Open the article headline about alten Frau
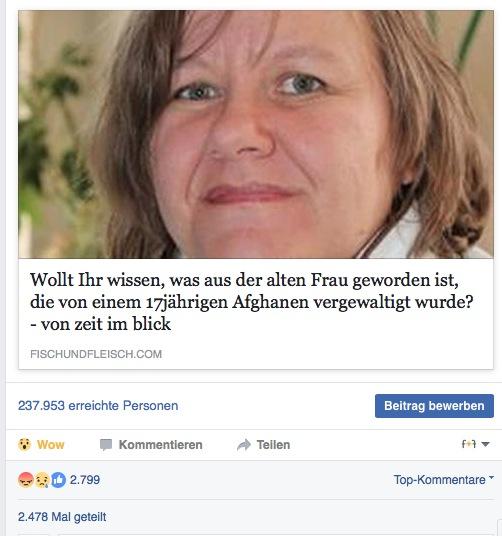The image size is (502, 536). (251, 302)
